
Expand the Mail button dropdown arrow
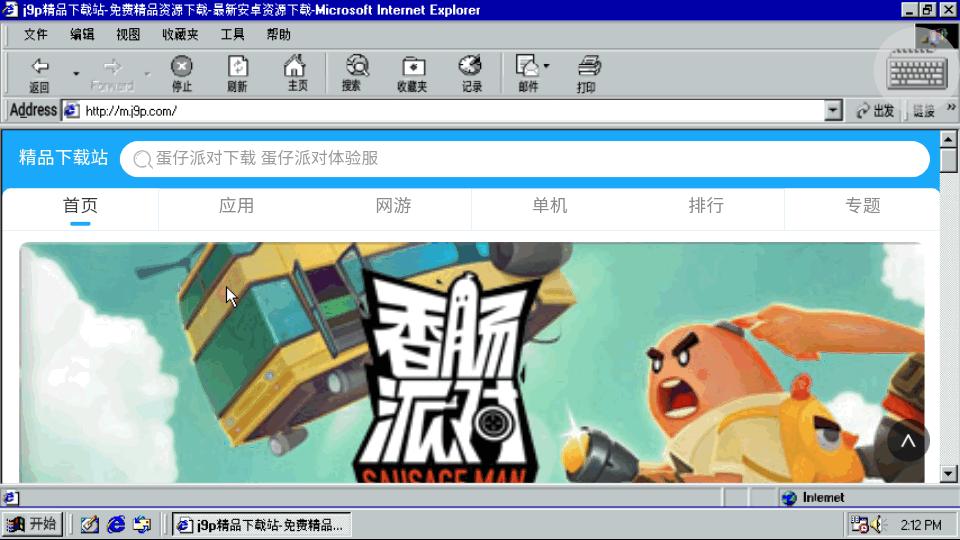pyautogui.click(x=546, y=67)
